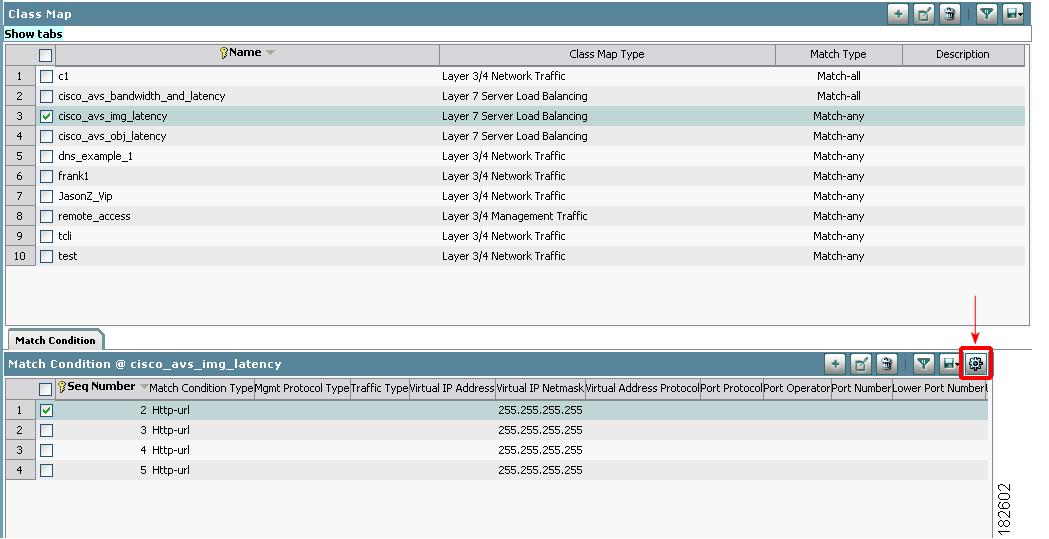Screen dimensions: 1049x539
Task: Click the Show tabs link
Action: (33, 34)
